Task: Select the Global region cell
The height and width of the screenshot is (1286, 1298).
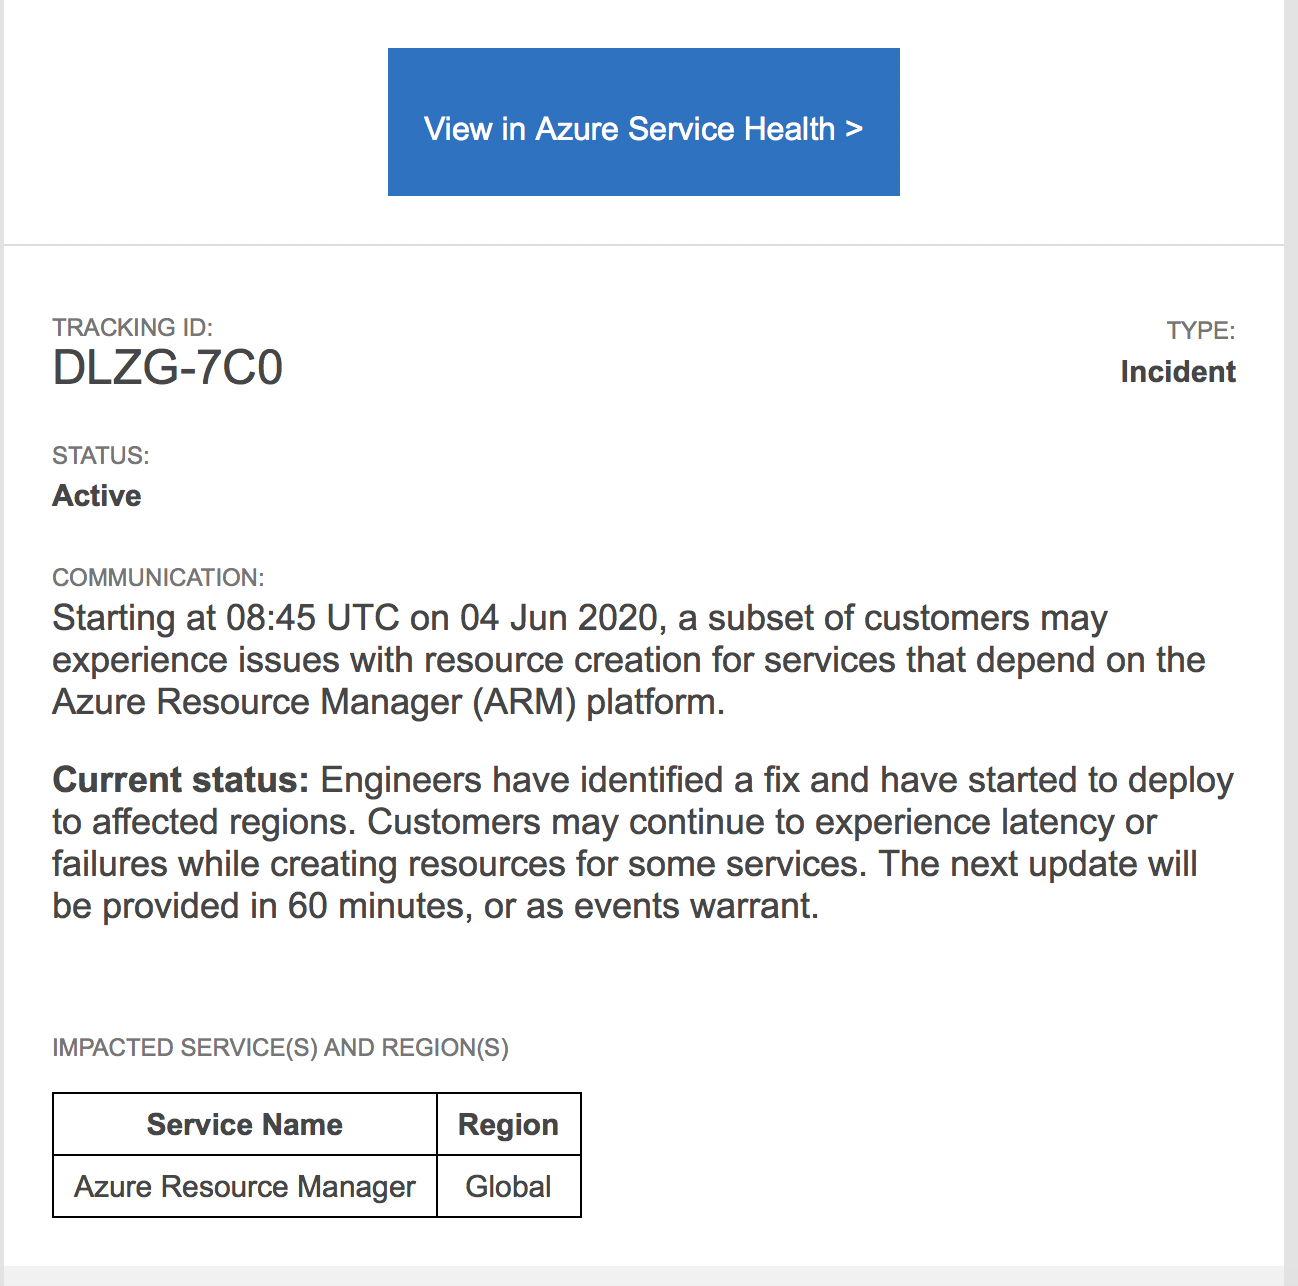Action: click(509, 1187)
